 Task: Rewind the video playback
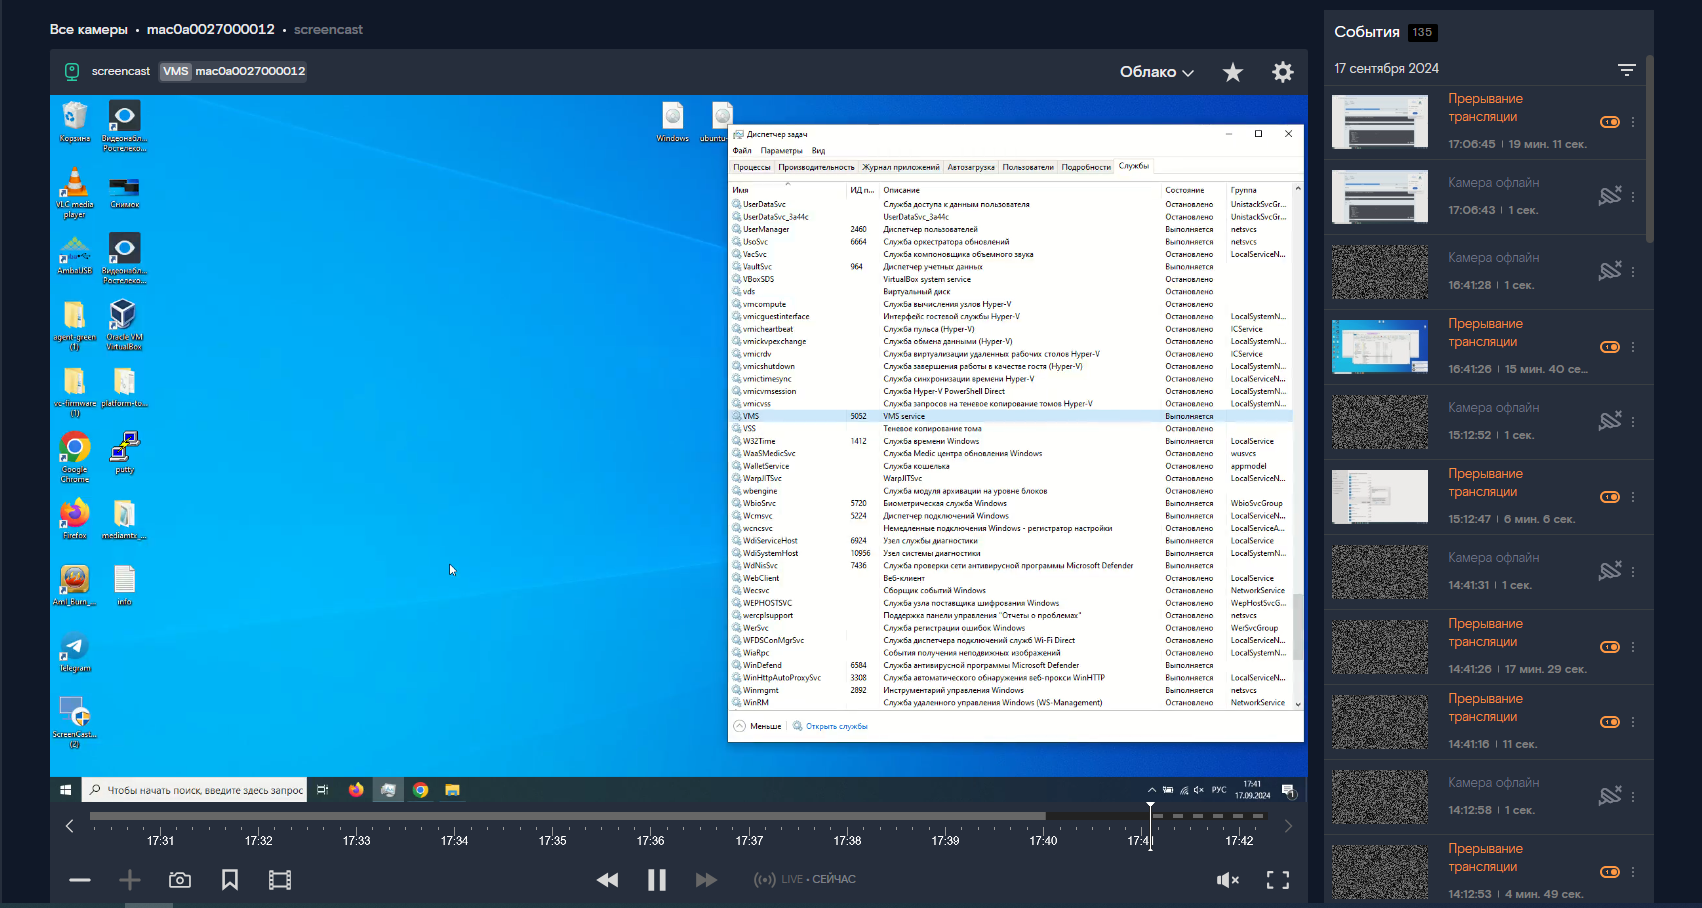click(607, 880)
